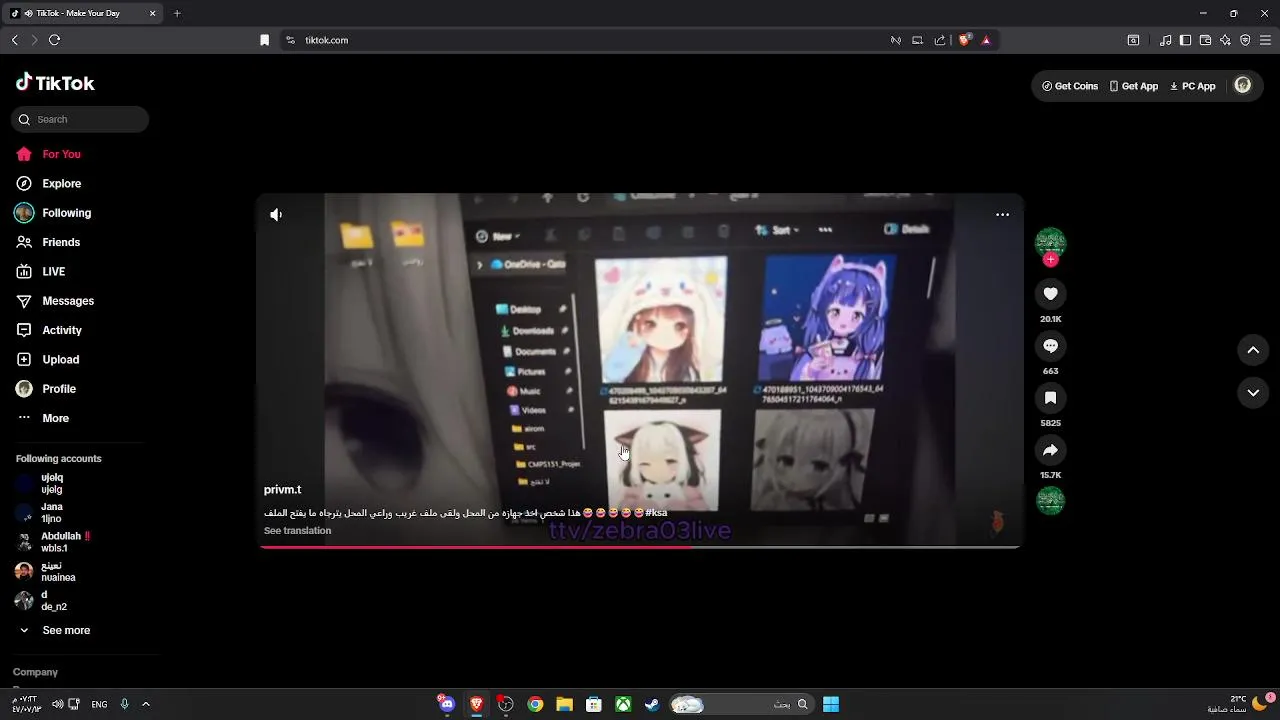Screen dimensions: 1280x720
Task: Go back with the browser back arrow
Action: click(14, 40)
